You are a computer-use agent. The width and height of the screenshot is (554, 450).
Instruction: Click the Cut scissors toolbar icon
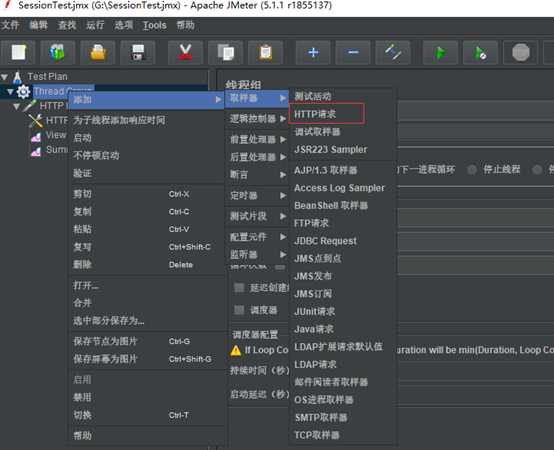185,52
